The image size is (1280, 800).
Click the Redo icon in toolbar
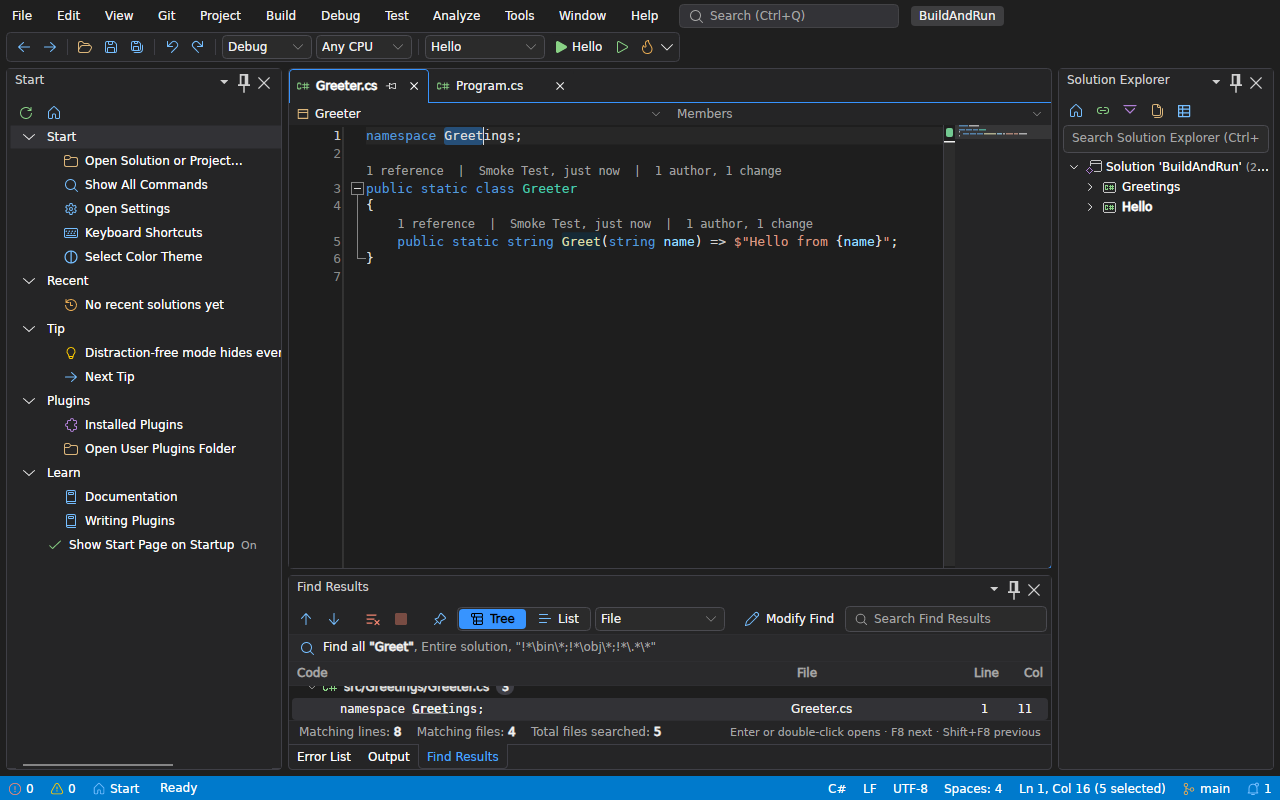point(198,47)
